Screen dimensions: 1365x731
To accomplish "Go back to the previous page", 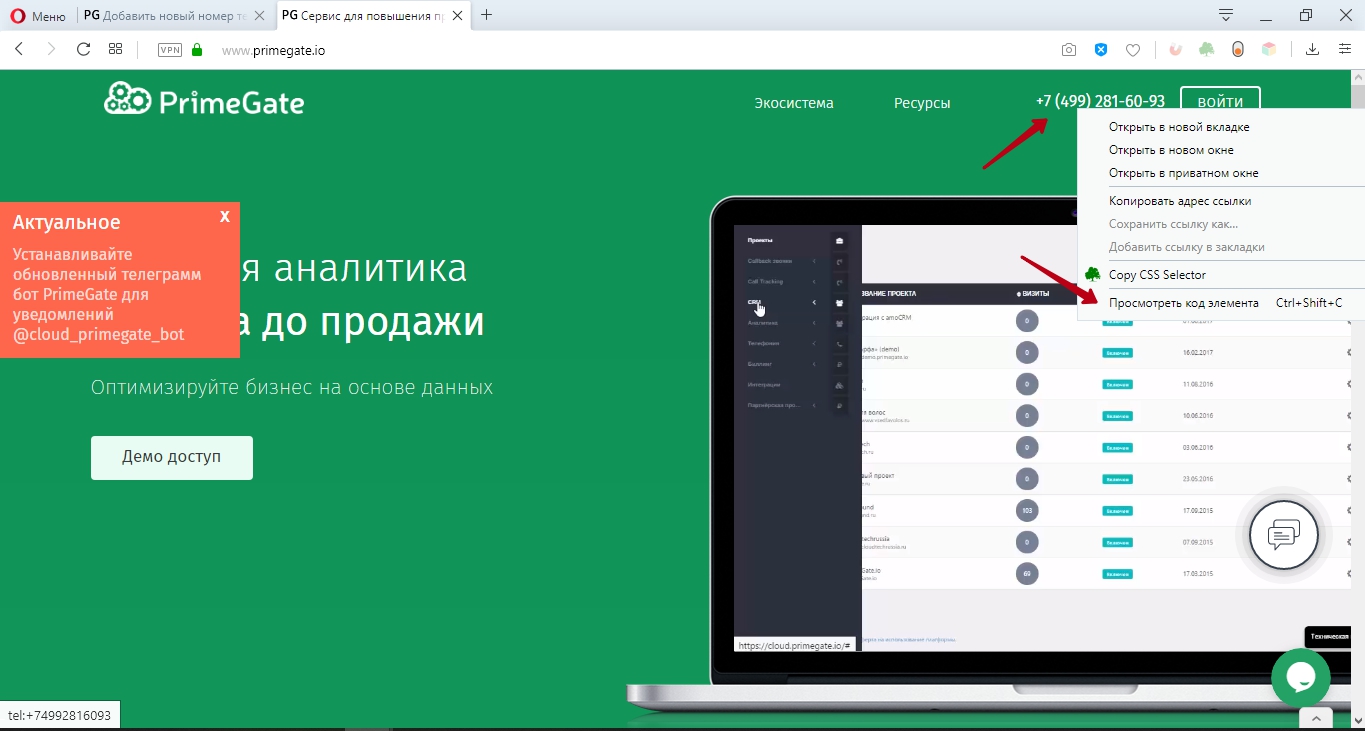I will (19, 49).
